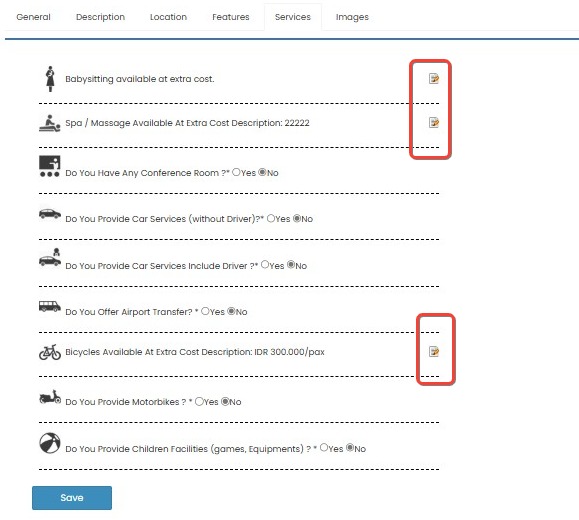Screen dimensions: 579x520
Task: Select the Services tab
Action: [293, 17]
